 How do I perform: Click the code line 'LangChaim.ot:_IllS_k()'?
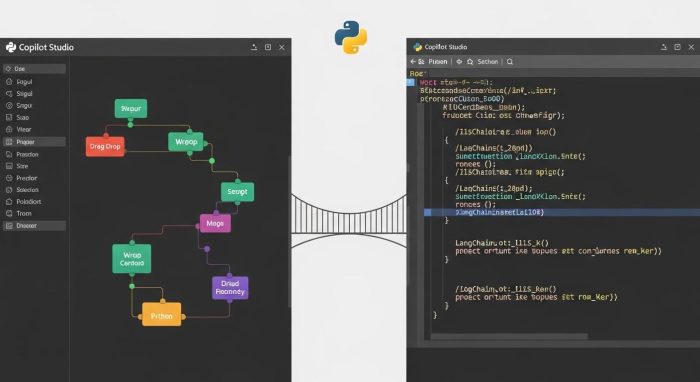tap(502, 243)
